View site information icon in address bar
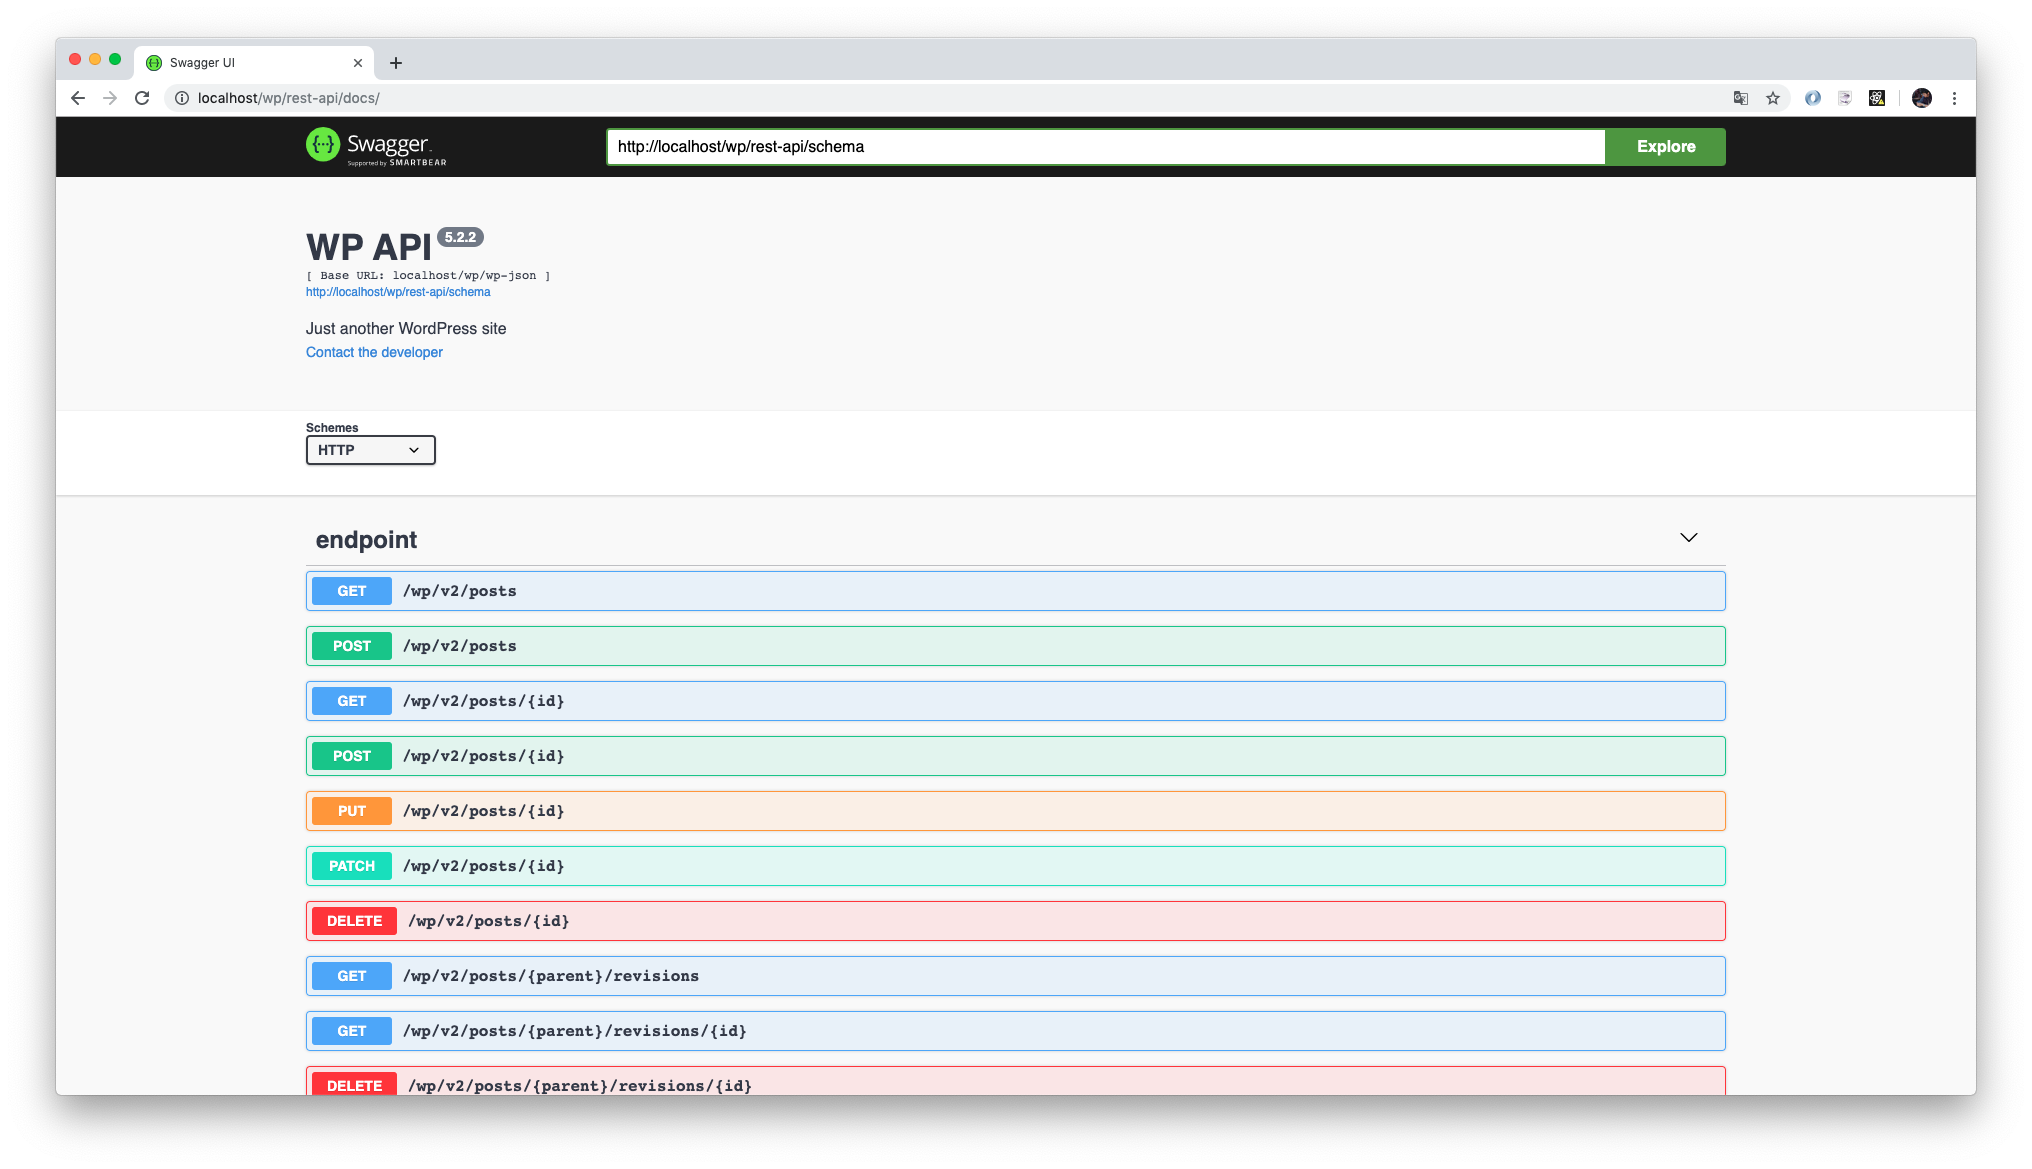2032x1169 pixels. tap(182, 98)
